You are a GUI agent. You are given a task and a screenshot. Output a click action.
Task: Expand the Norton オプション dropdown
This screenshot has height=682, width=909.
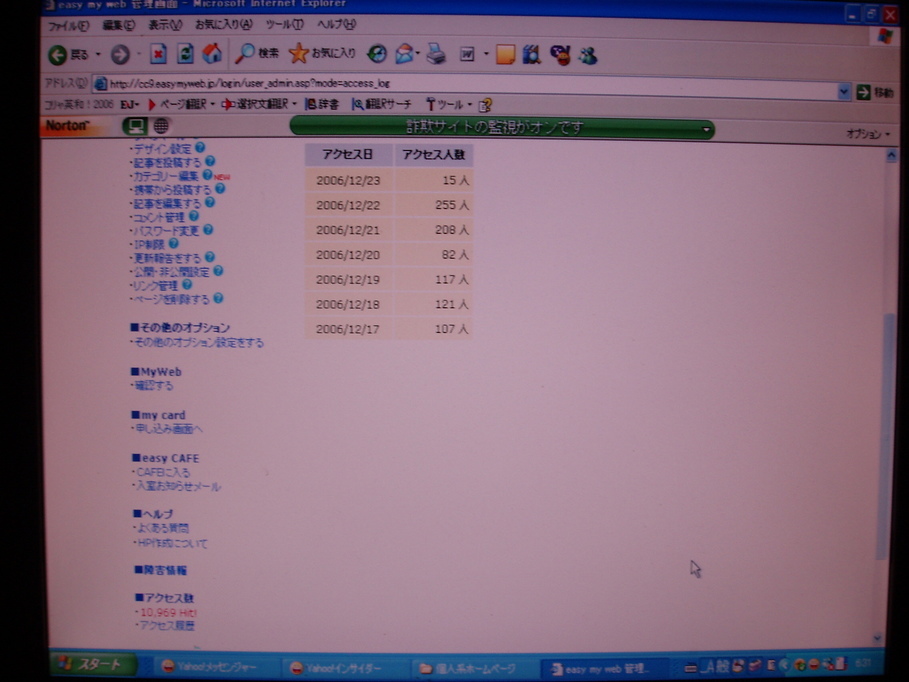(867, 133)
